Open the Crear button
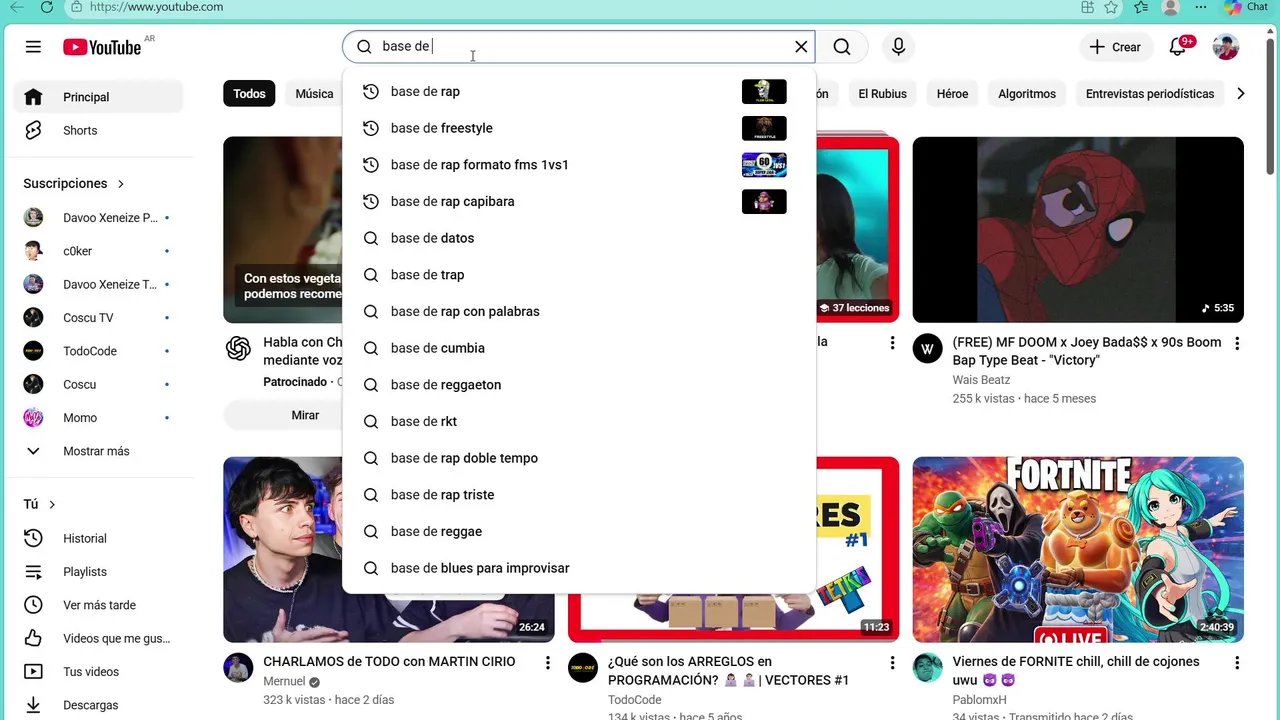This screenshot has height=720, width=1280. [1115, 47]
